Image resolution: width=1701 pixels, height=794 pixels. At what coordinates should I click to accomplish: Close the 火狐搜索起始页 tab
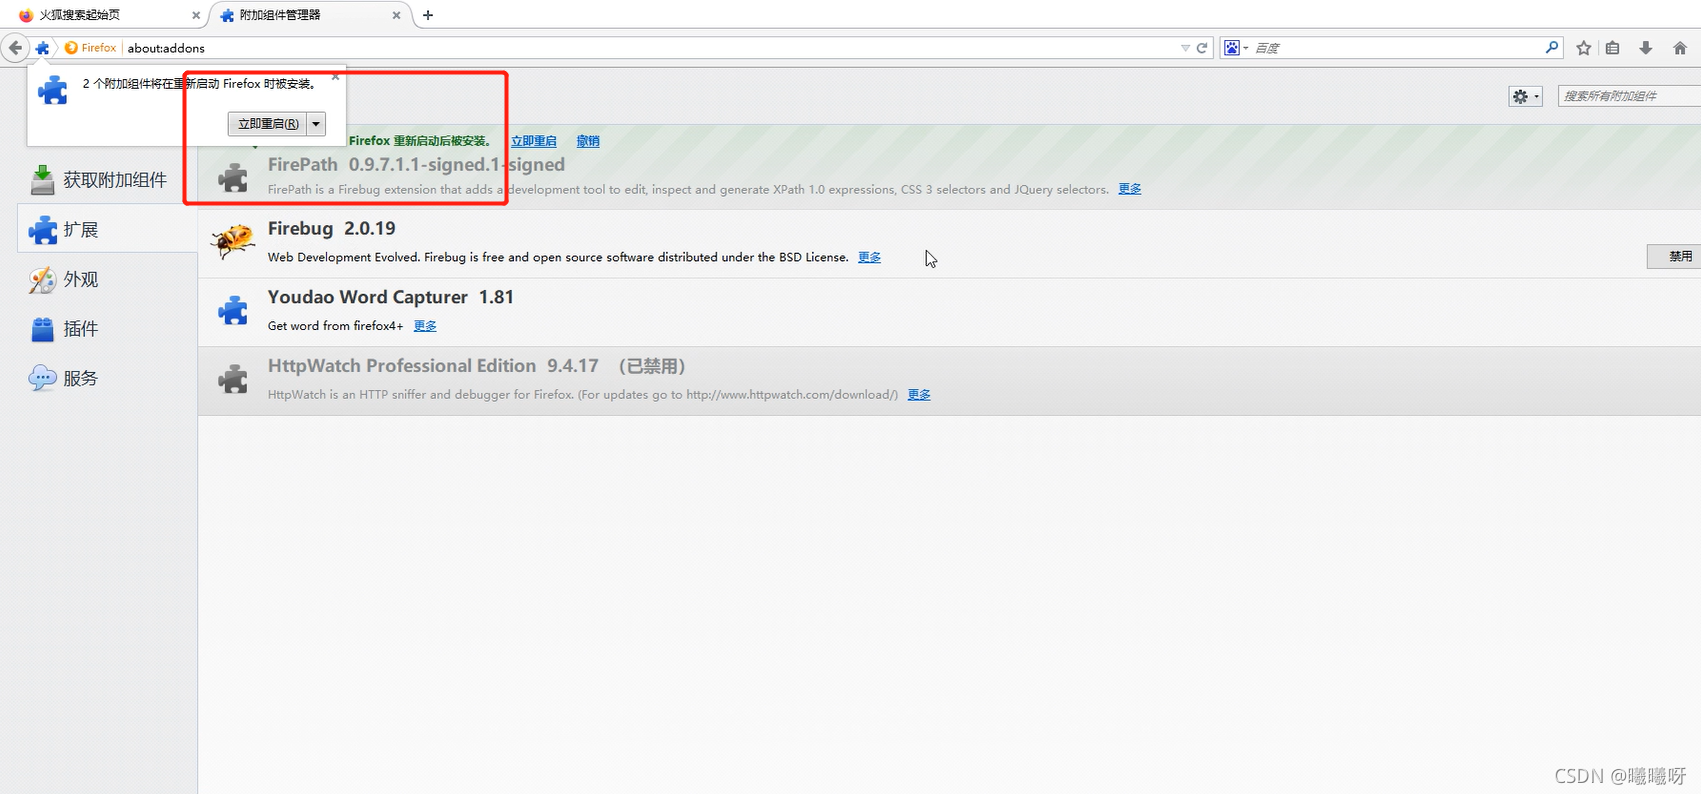[x=196, y=15]
